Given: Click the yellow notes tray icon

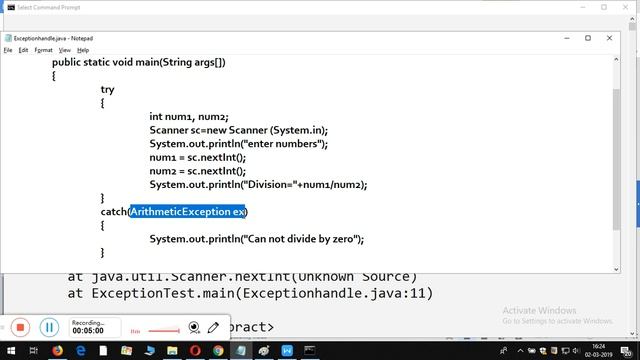Looking at the screenshot, I should pyautogui.click(x=554, y=351).
